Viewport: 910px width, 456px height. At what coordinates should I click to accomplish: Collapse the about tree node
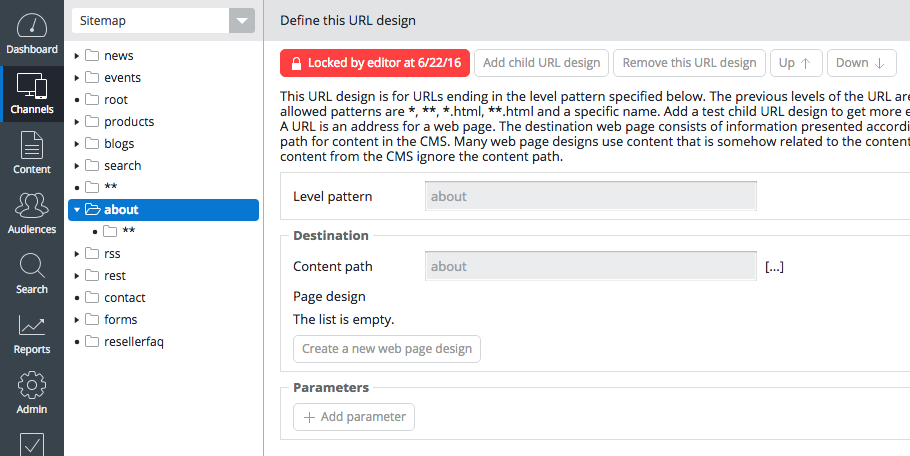coord(77,210)
